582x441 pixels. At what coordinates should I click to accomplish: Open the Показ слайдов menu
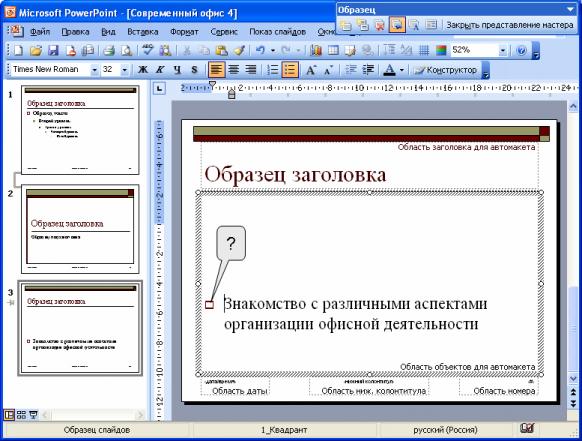tap(277, 32)
